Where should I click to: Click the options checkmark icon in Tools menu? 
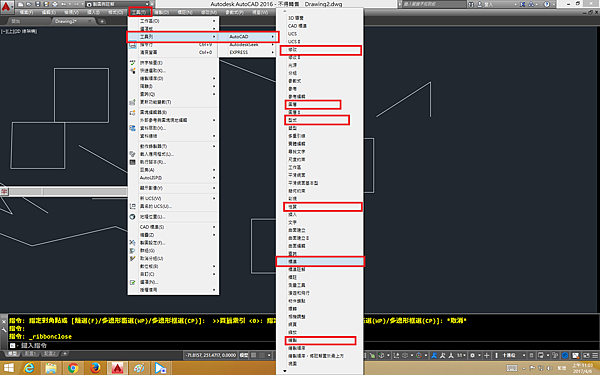point(133,282)
